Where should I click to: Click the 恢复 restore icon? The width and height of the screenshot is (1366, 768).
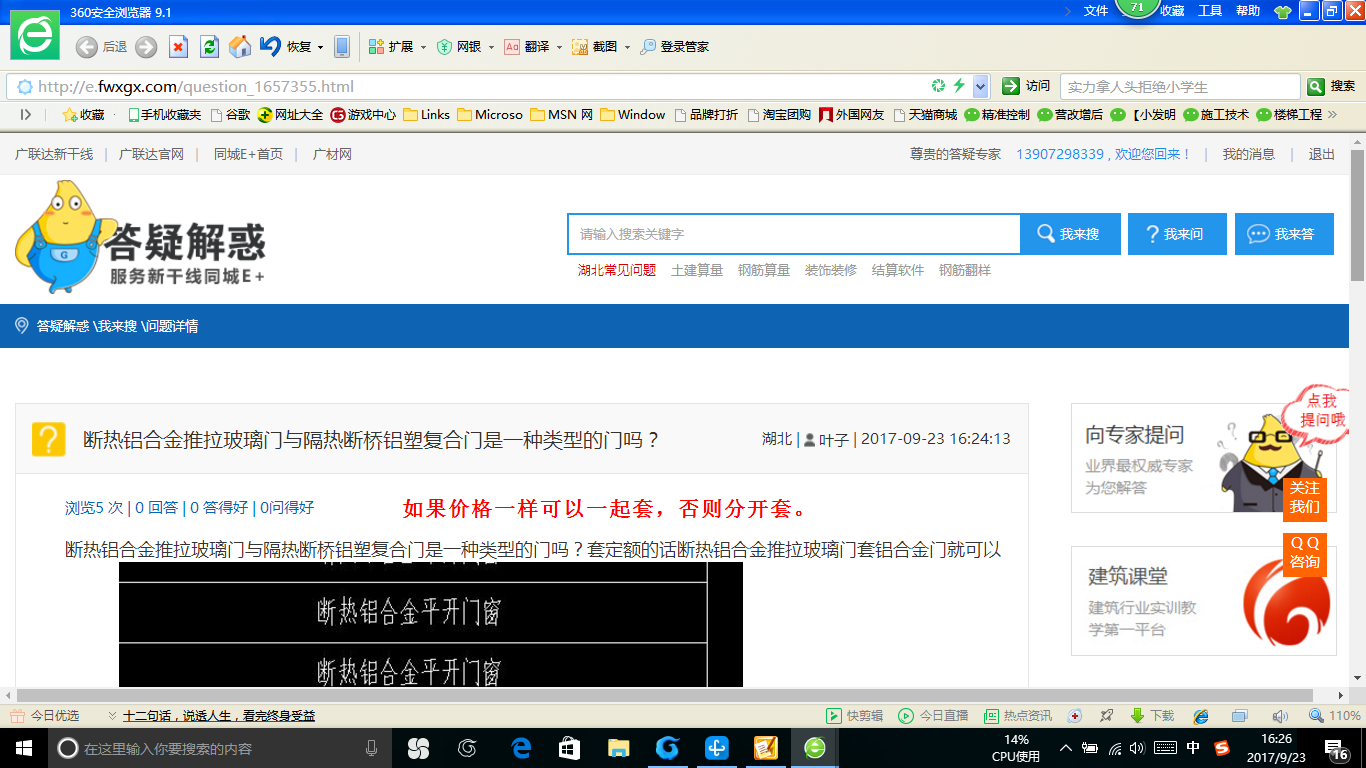[270, 46]
